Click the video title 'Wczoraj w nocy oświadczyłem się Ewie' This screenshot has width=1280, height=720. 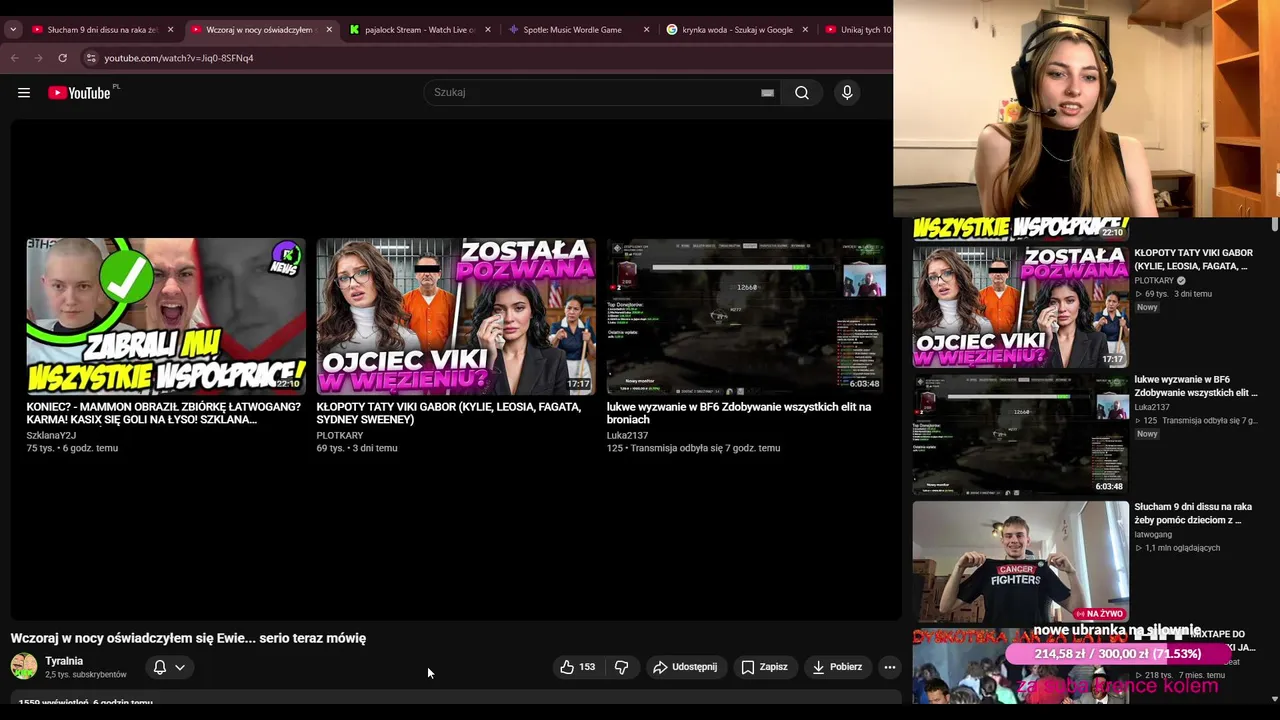tap(188, 638)
